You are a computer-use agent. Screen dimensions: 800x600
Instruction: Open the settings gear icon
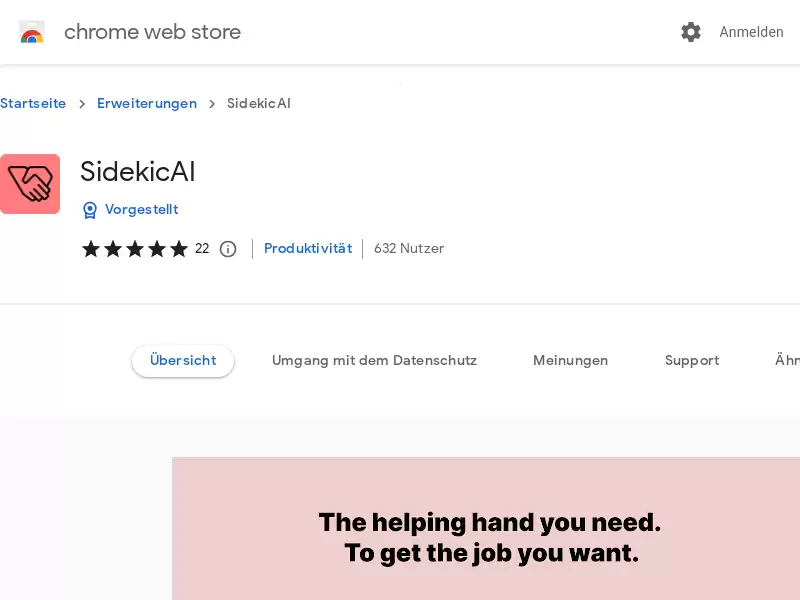691,32
